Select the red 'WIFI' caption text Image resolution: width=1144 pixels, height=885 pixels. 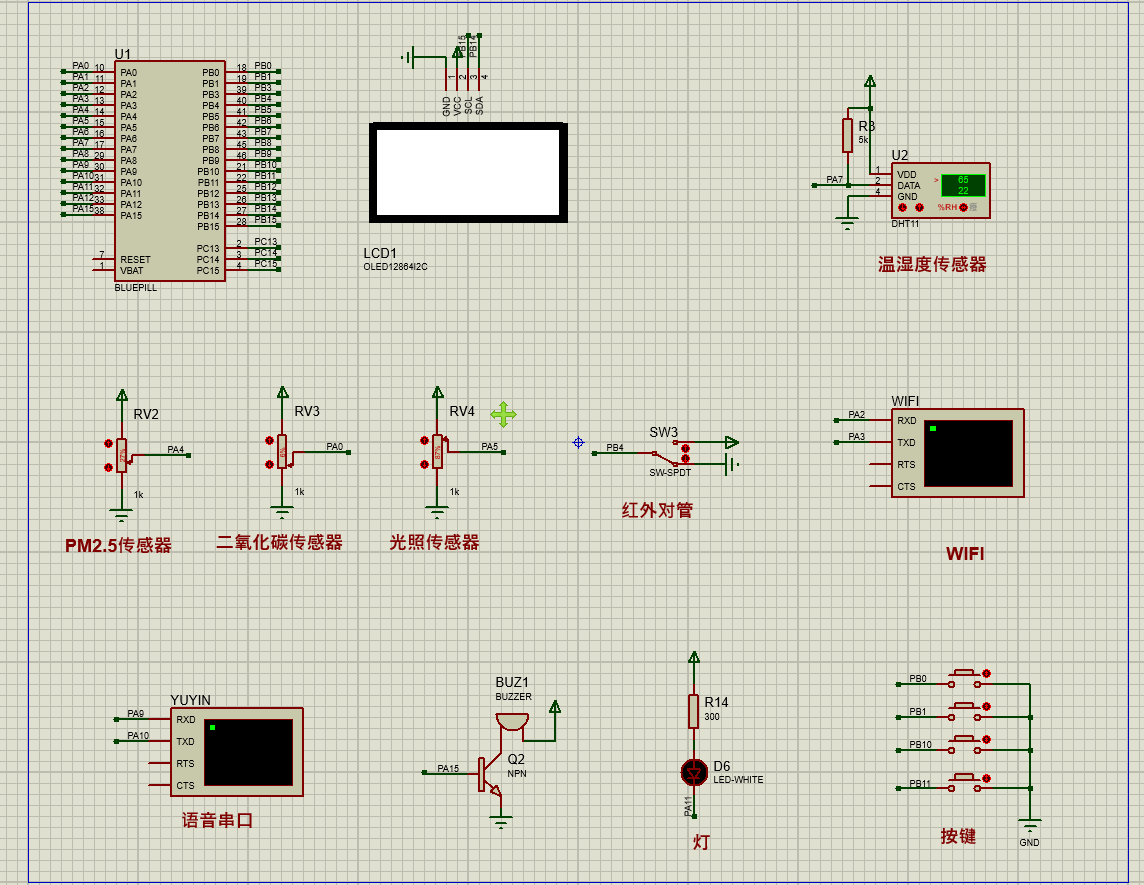click(965, 554)
